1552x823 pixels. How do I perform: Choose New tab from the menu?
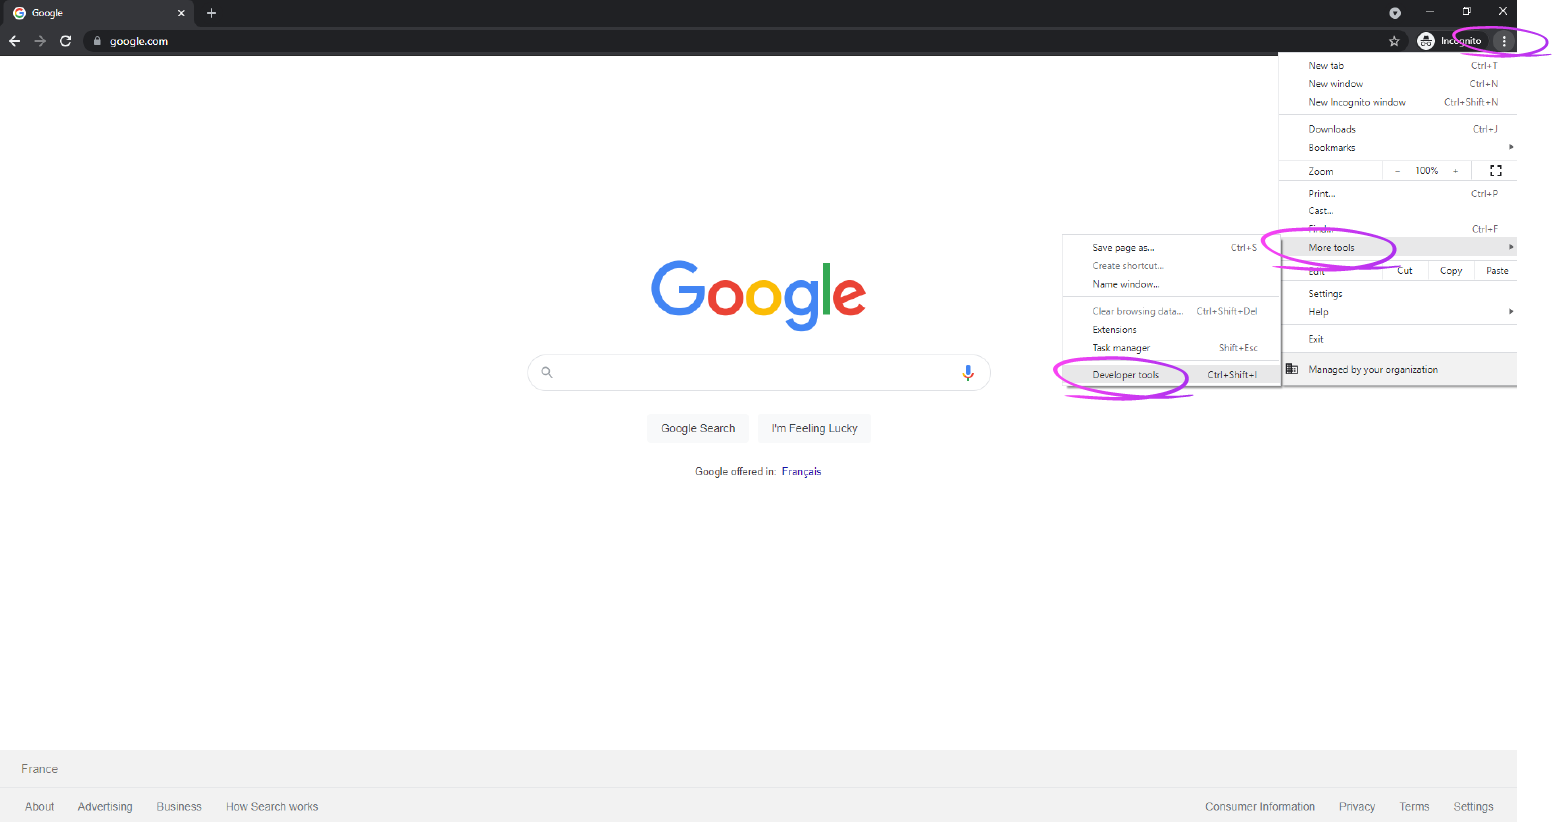[1398, 66]
